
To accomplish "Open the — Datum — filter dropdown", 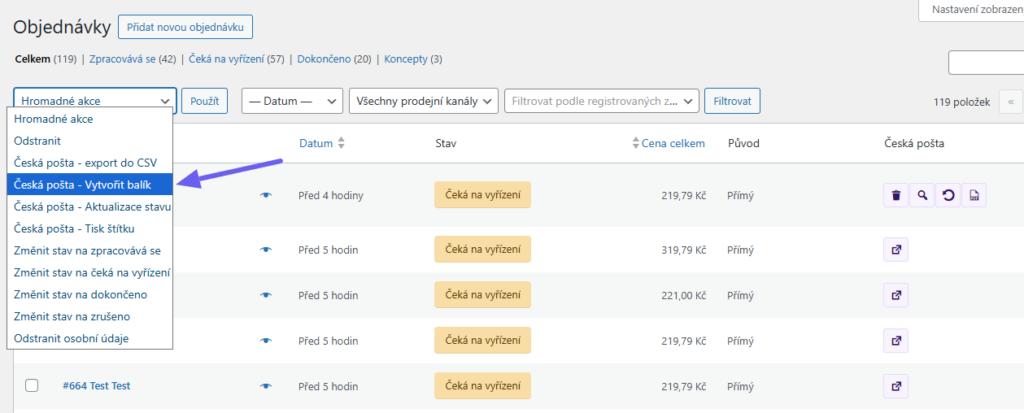I will [292, 101].
